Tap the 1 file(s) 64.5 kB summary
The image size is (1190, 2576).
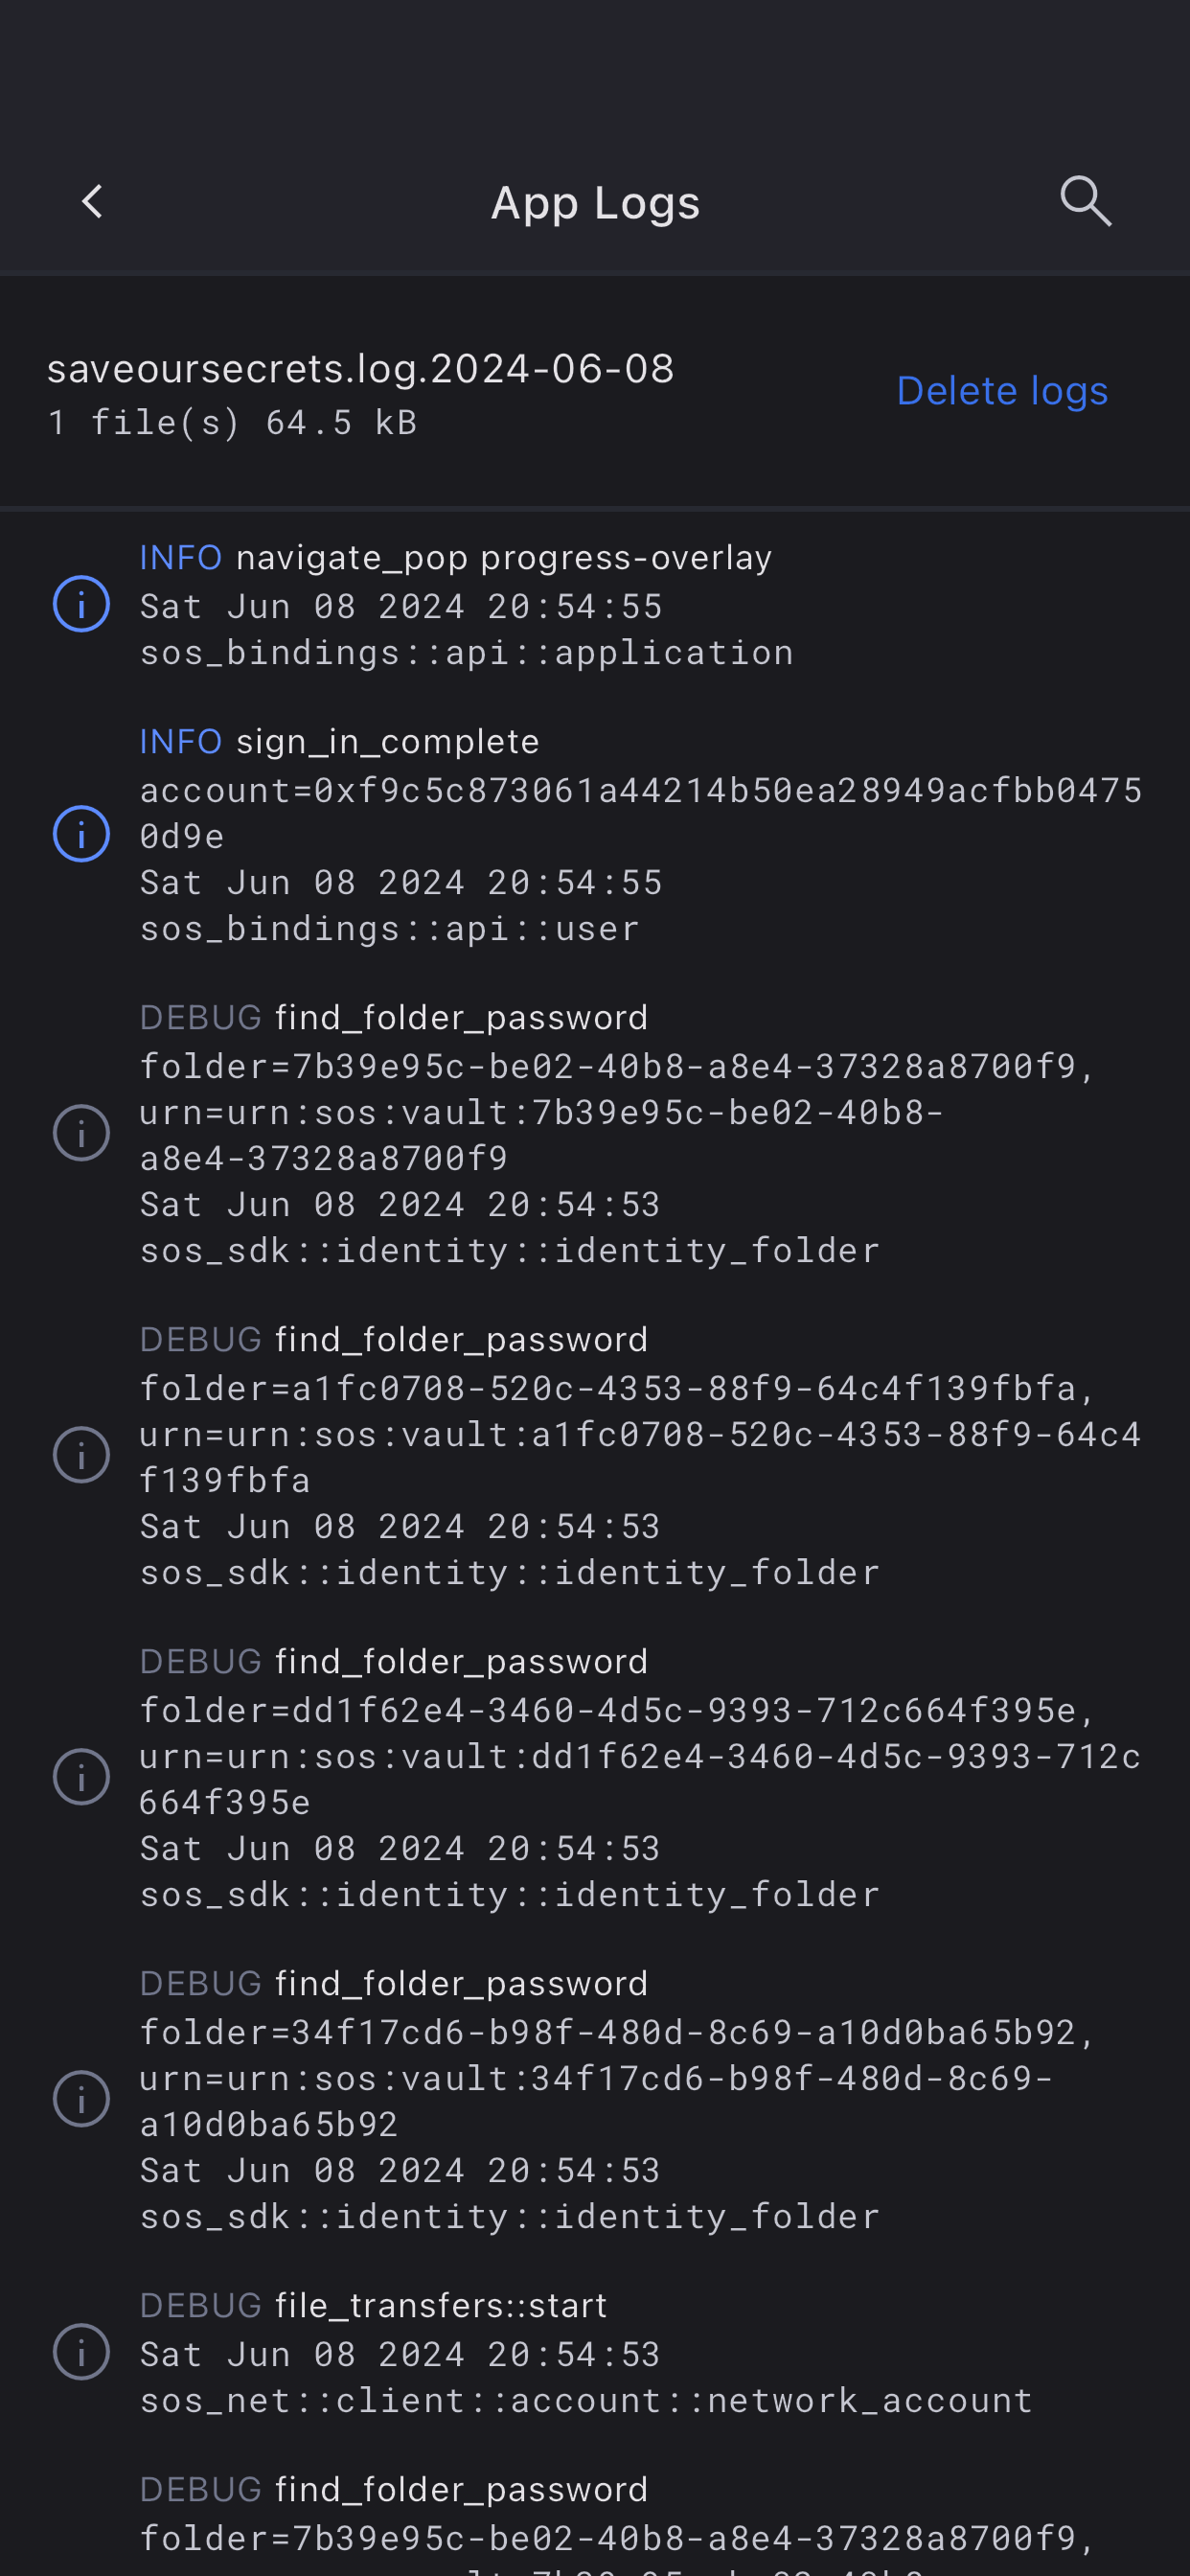232,423
